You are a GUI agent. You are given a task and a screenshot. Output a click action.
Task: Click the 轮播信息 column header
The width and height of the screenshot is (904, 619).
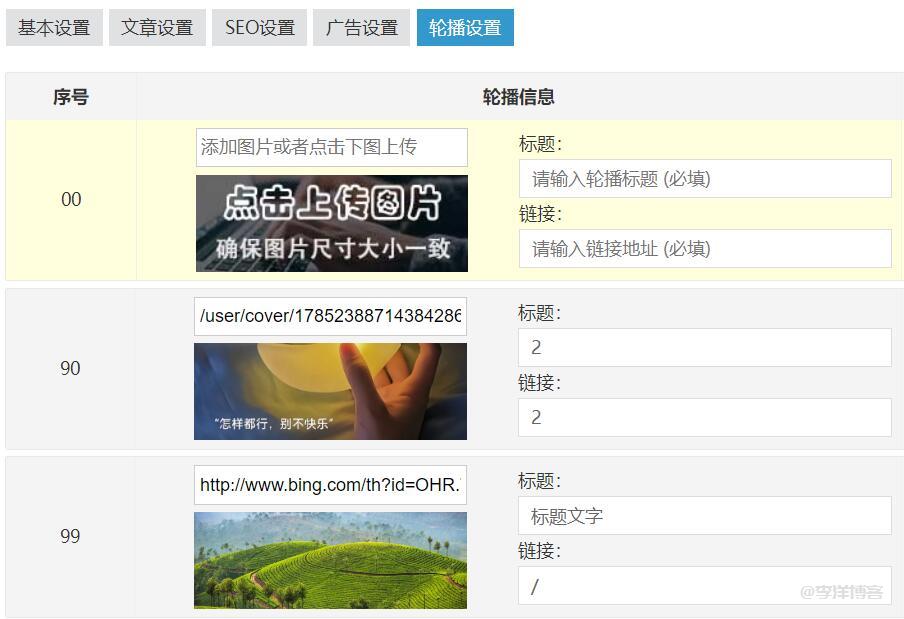pos(518,97)
